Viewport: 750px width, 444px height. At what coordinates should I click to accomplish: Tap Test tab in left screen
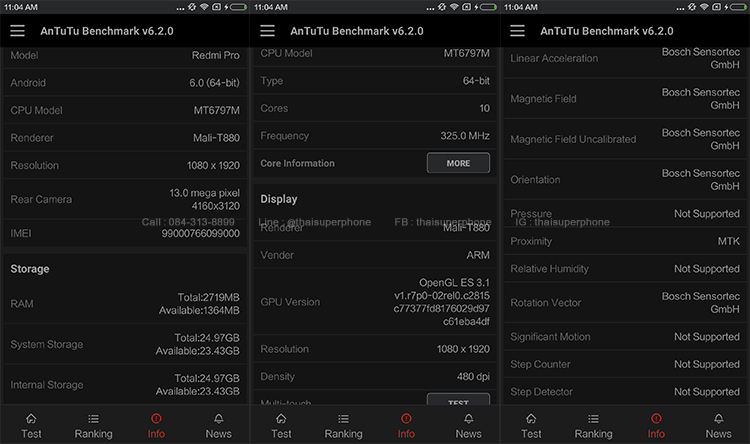31,426
